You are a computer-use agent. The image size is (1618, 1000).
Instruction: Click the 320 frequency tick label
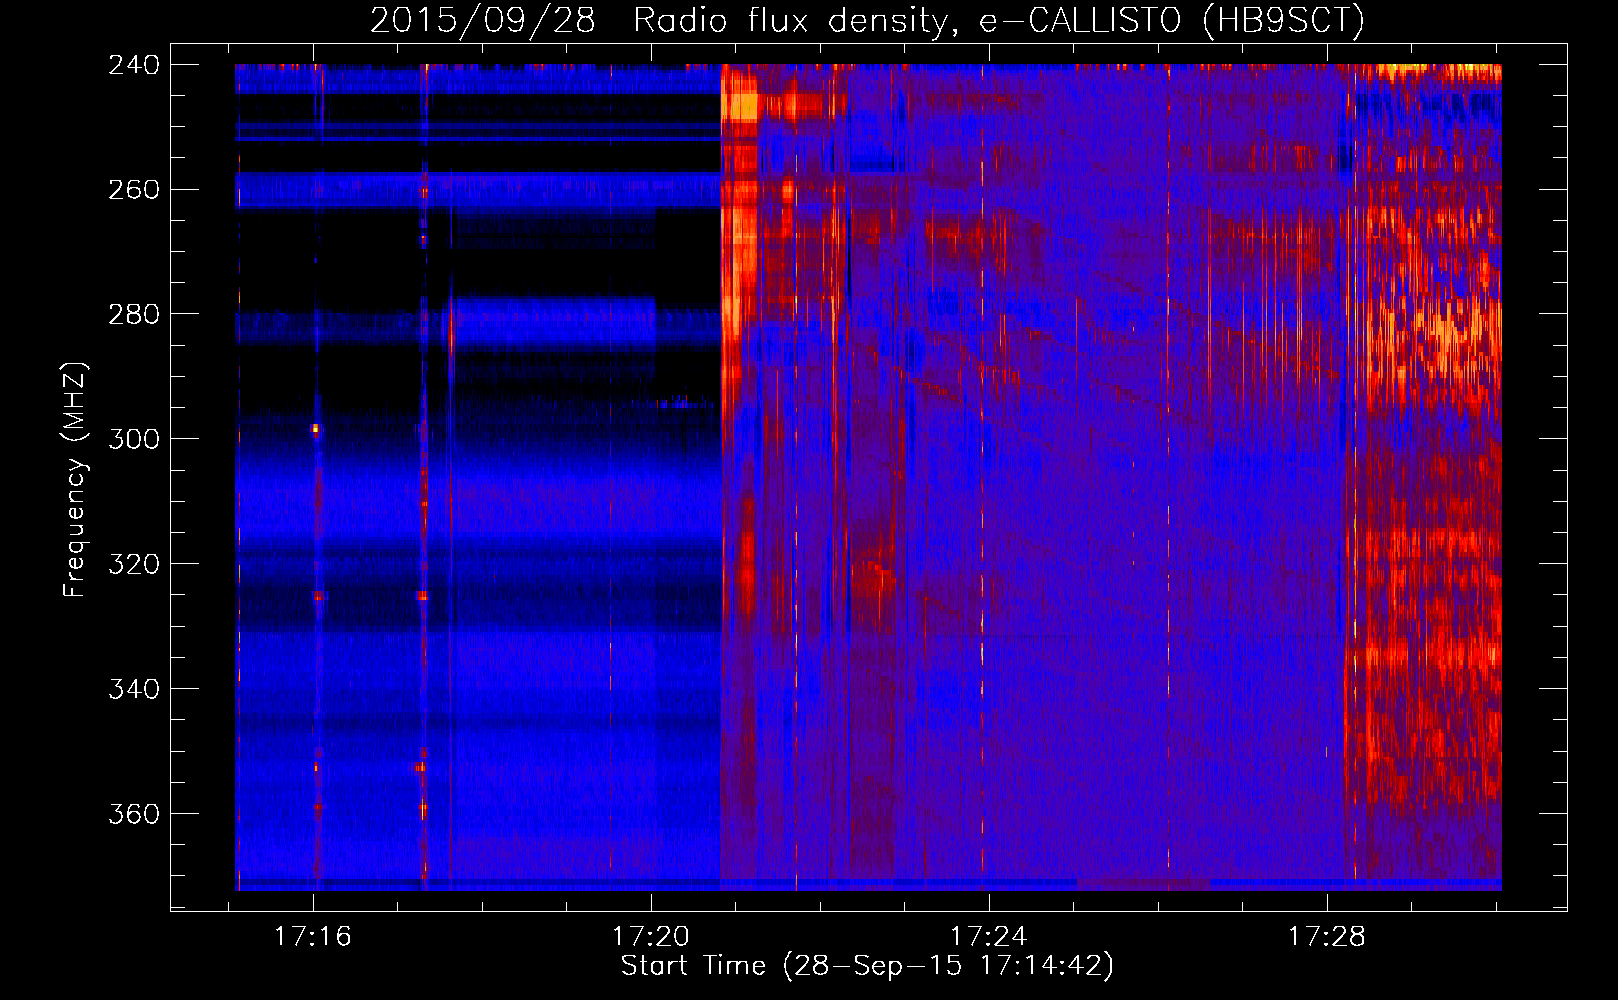click(x=134, y=564)
